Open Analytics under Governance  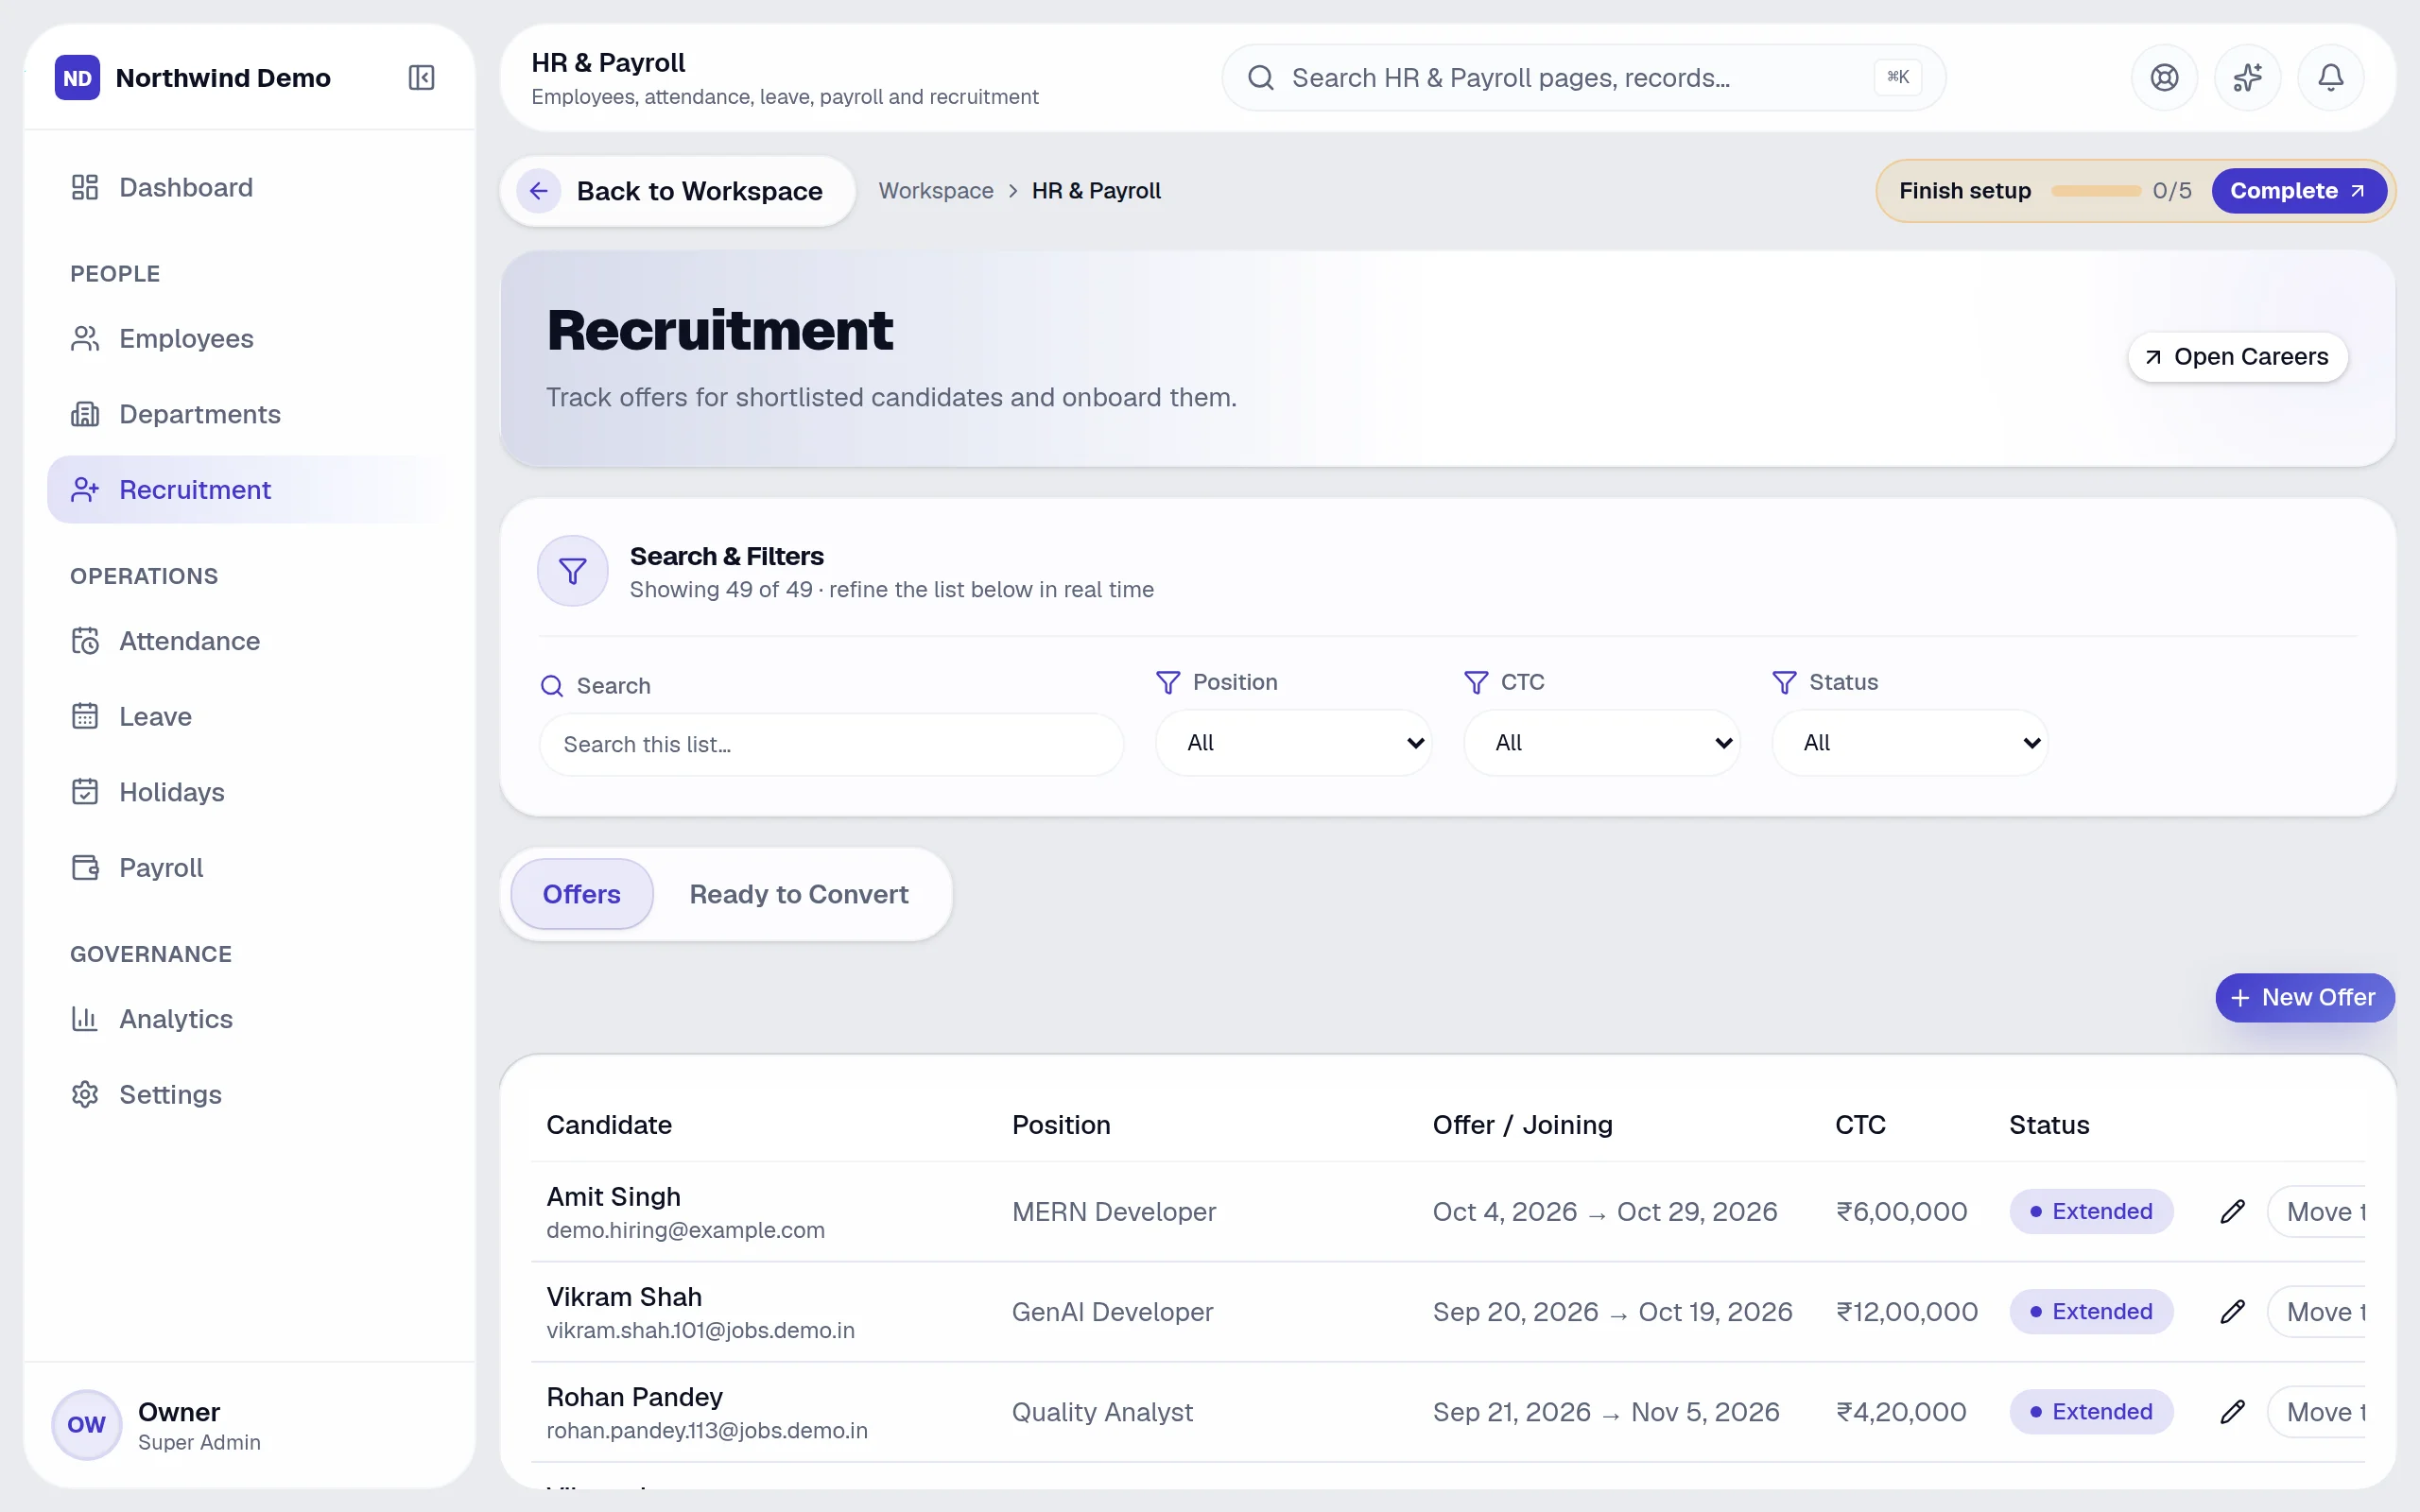[x=248, y=1019]
